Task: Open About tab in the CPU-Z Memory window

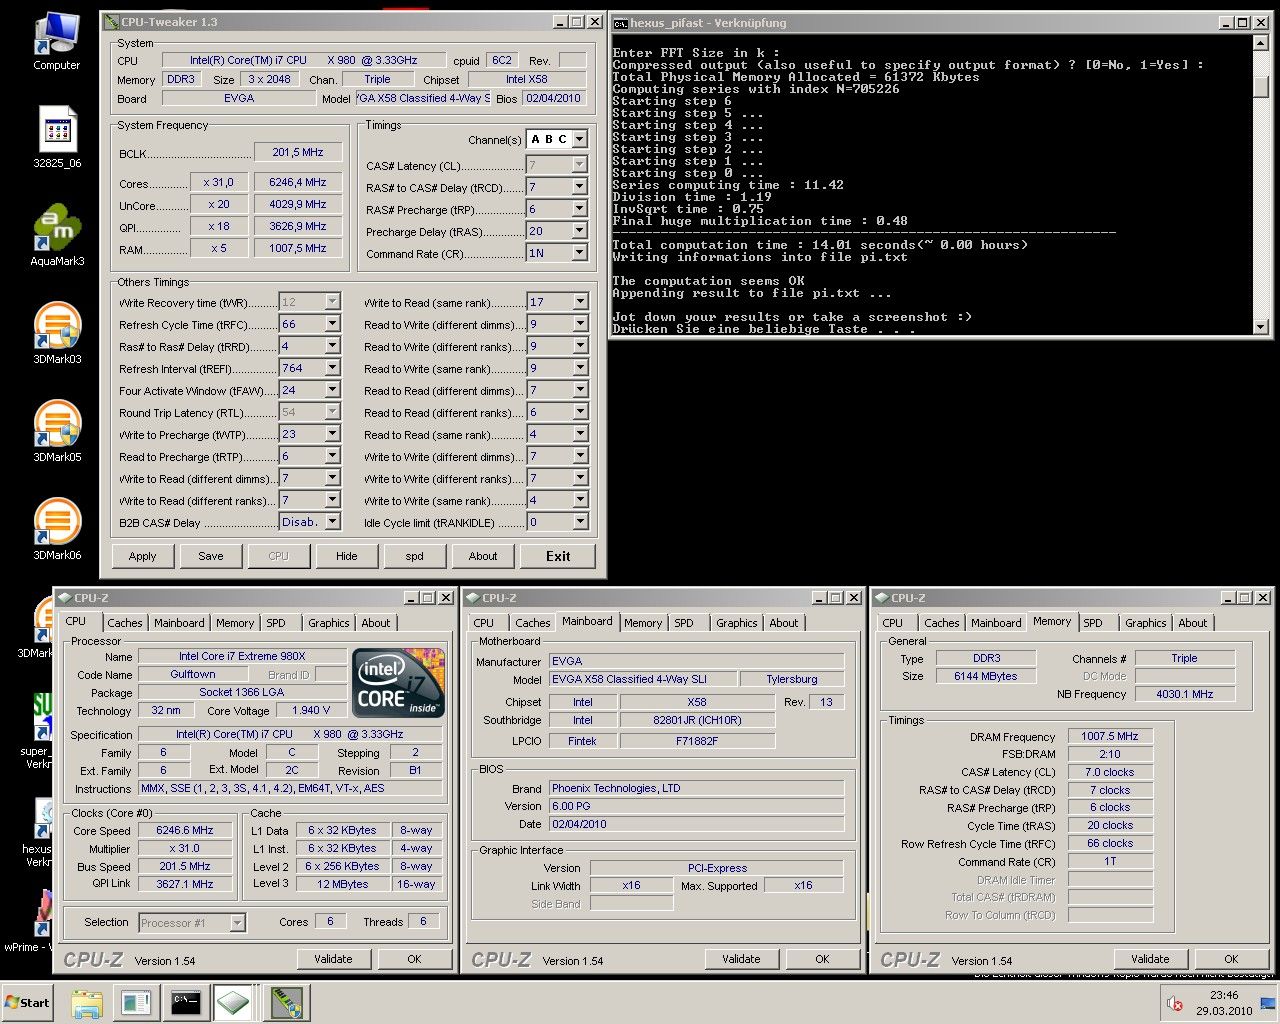Action: pos(1193,623)
